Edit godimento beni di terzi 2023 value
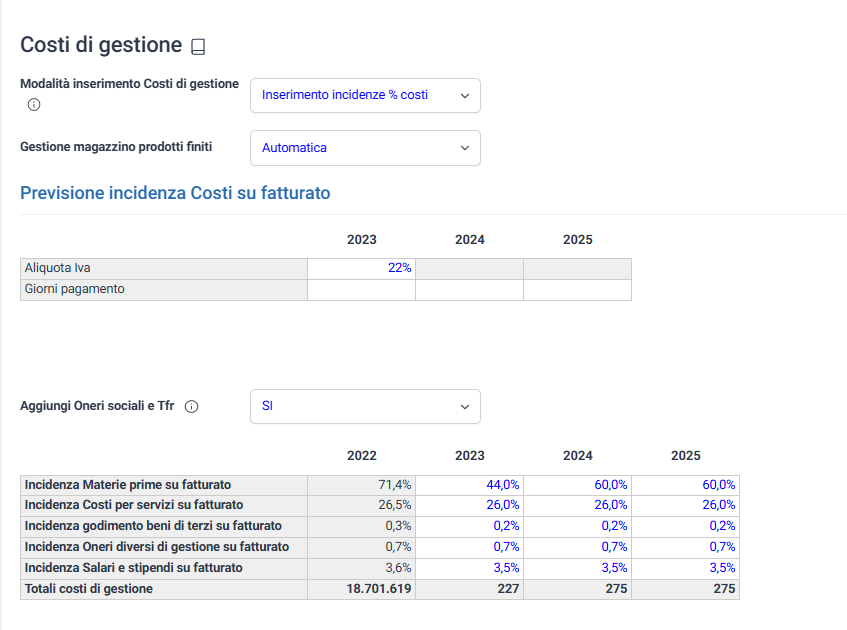Screen dimensions: 847x630 [x=469, y=526]
